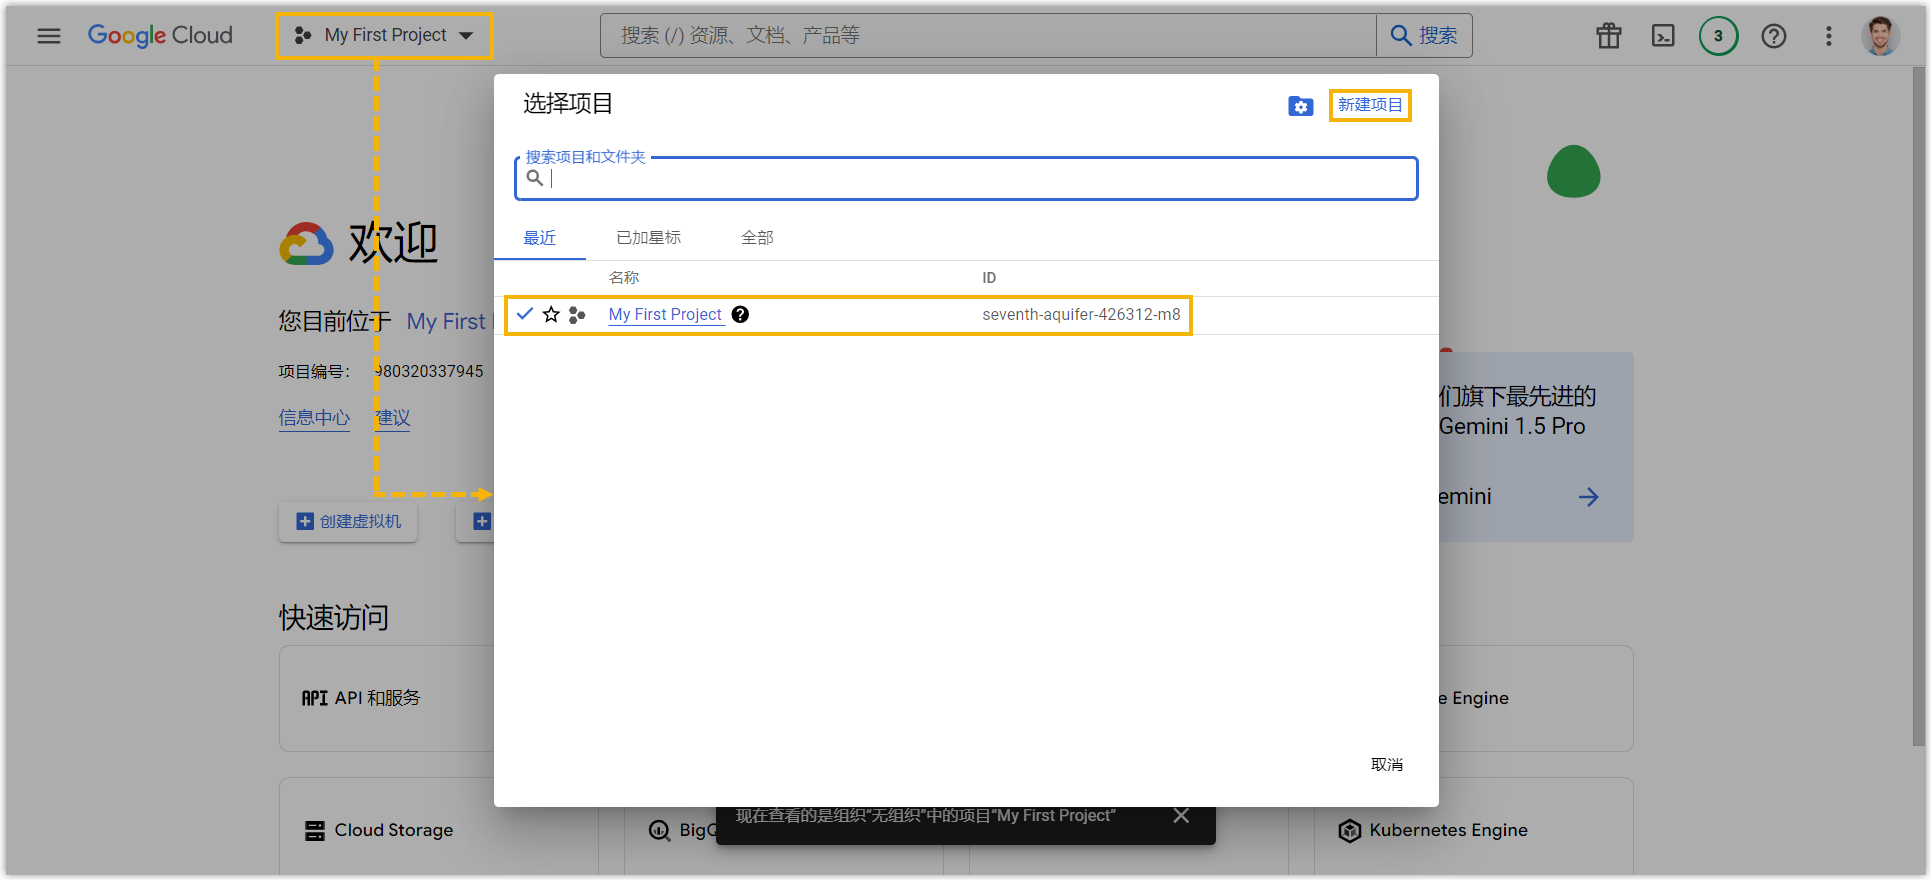
Task: Switch to the 已加星标 tab
Action: click(648, 238)
